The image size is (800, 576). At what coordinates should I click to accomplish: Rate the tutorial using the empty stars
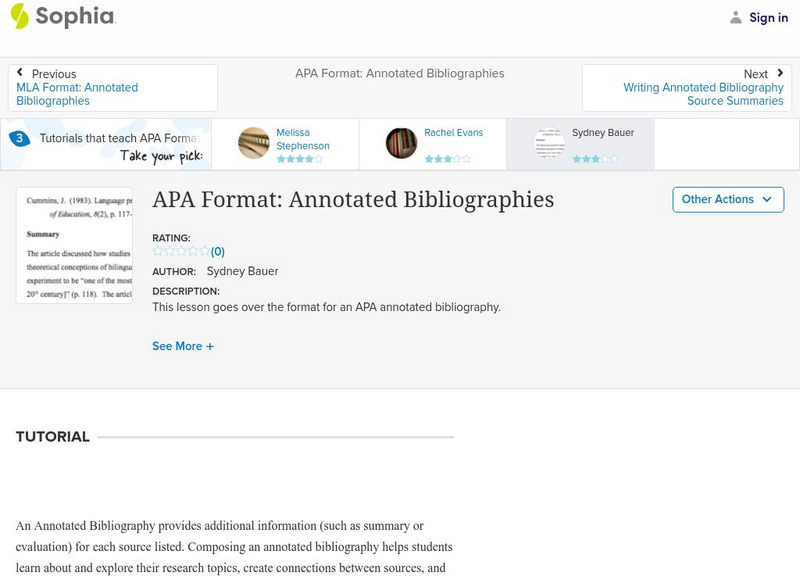[181, 251]
